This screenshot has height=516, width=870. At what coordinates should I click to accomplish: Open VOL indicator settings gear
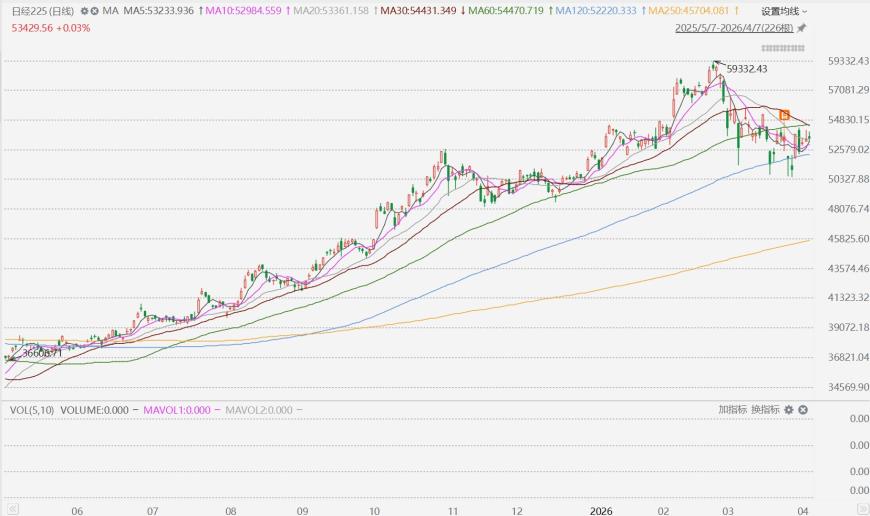coord(789,410)
